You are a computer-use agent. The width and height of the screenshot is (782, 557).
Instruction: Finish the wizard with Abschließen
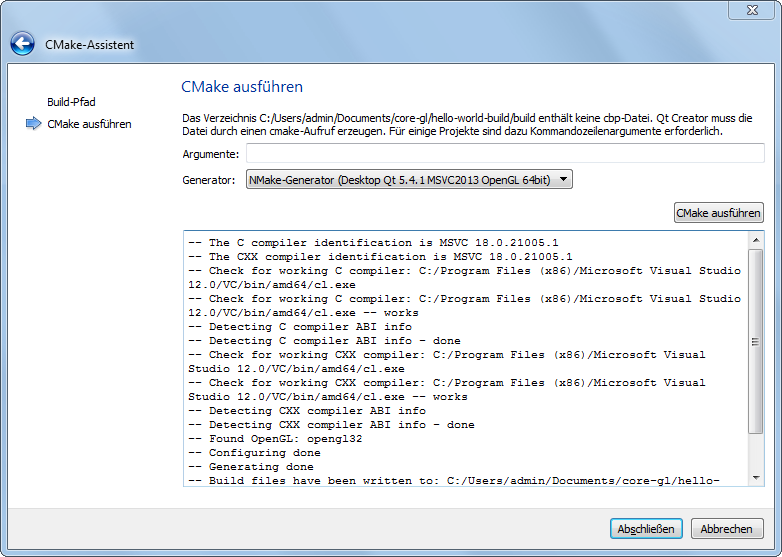[x=646, y=529]
